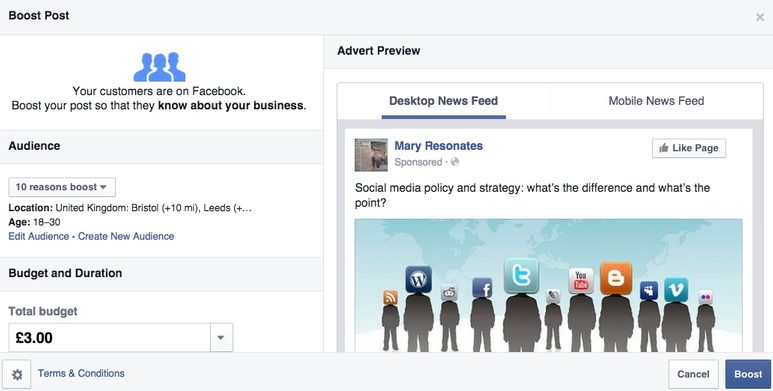The width and height of the screenshot is (773, 391).
Task: Click the settings gear icon
Action: (17, 375)
